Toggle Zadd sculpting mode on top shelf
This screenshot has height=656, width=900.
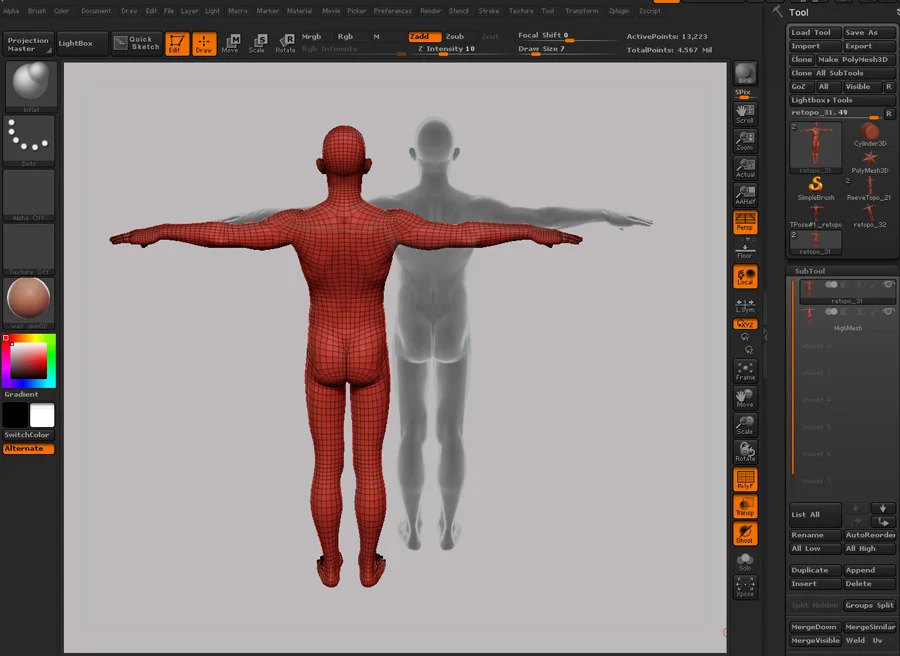424,35
